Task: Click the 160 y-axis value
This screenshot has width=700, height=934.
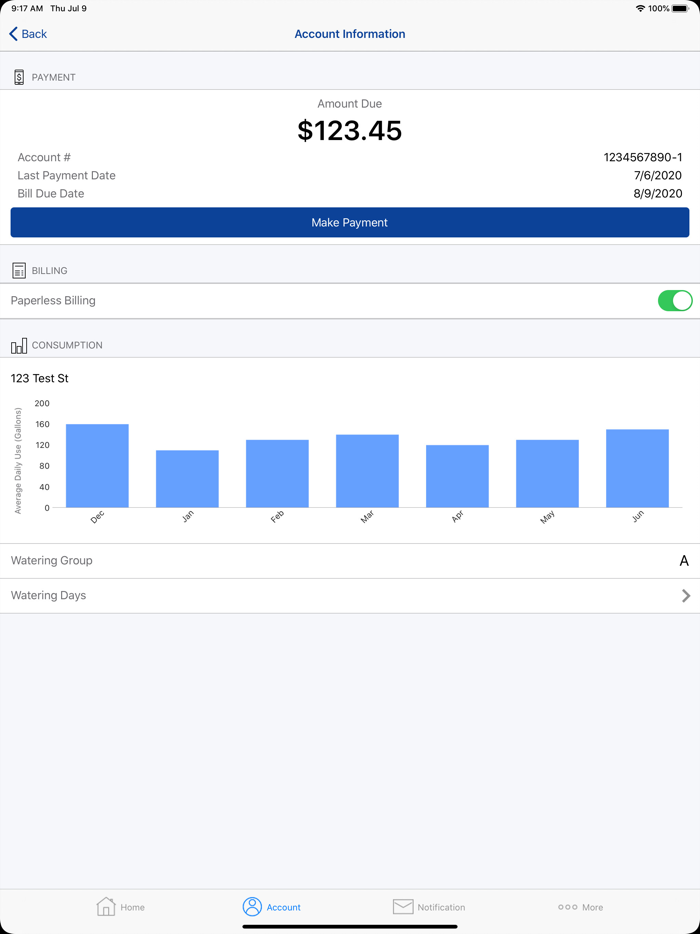Action: (42, 424)
